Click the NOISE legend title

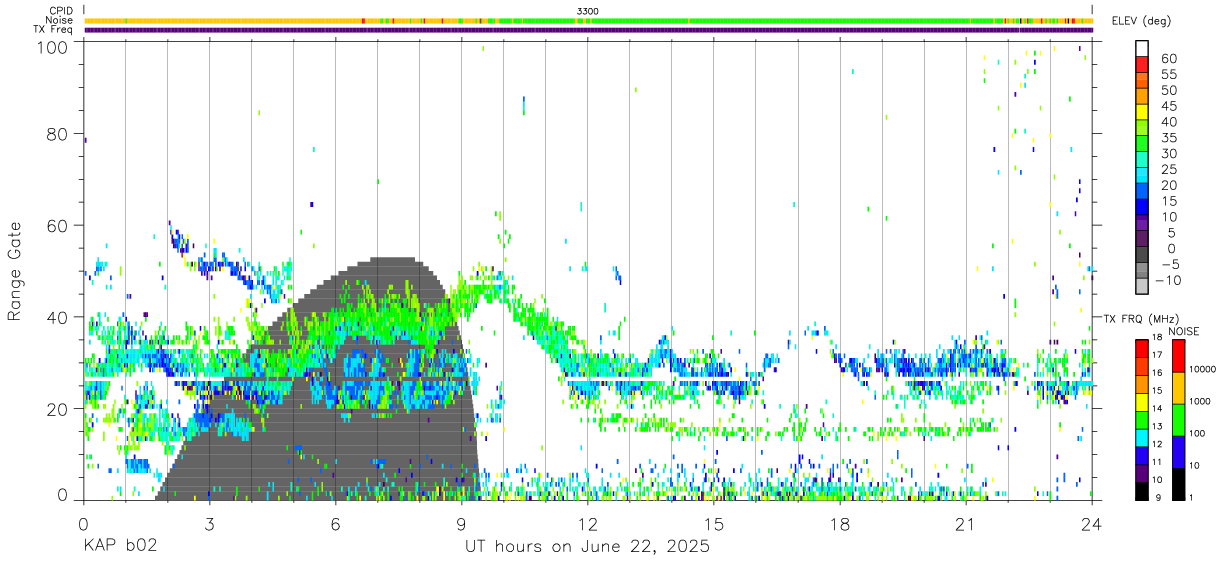click(1186, 331)
